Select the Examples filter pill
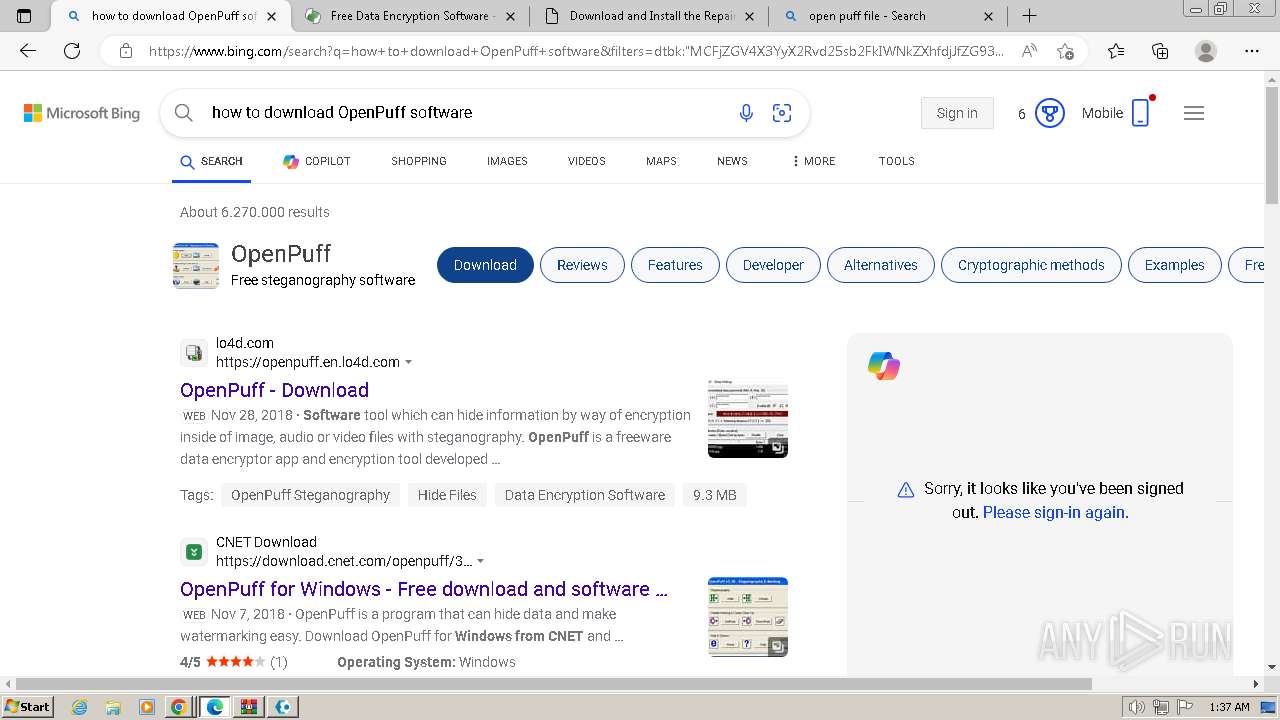Screen dimensions: 1280x720 coord(1175,265)
